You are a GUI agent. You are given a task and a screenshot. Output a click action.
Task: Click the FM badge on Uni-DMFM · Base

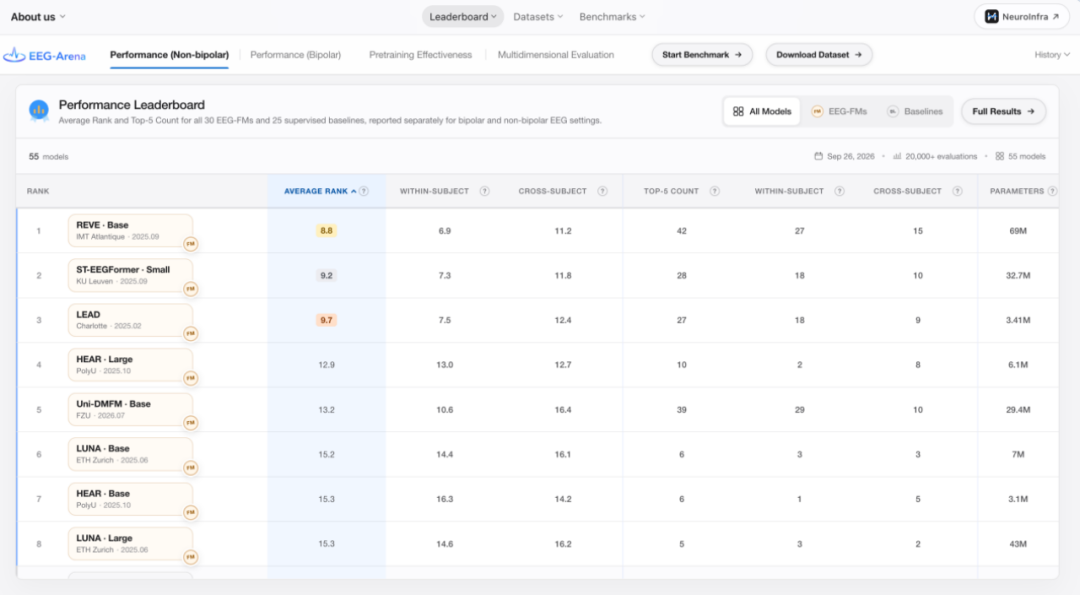click(x=191, y=423)
